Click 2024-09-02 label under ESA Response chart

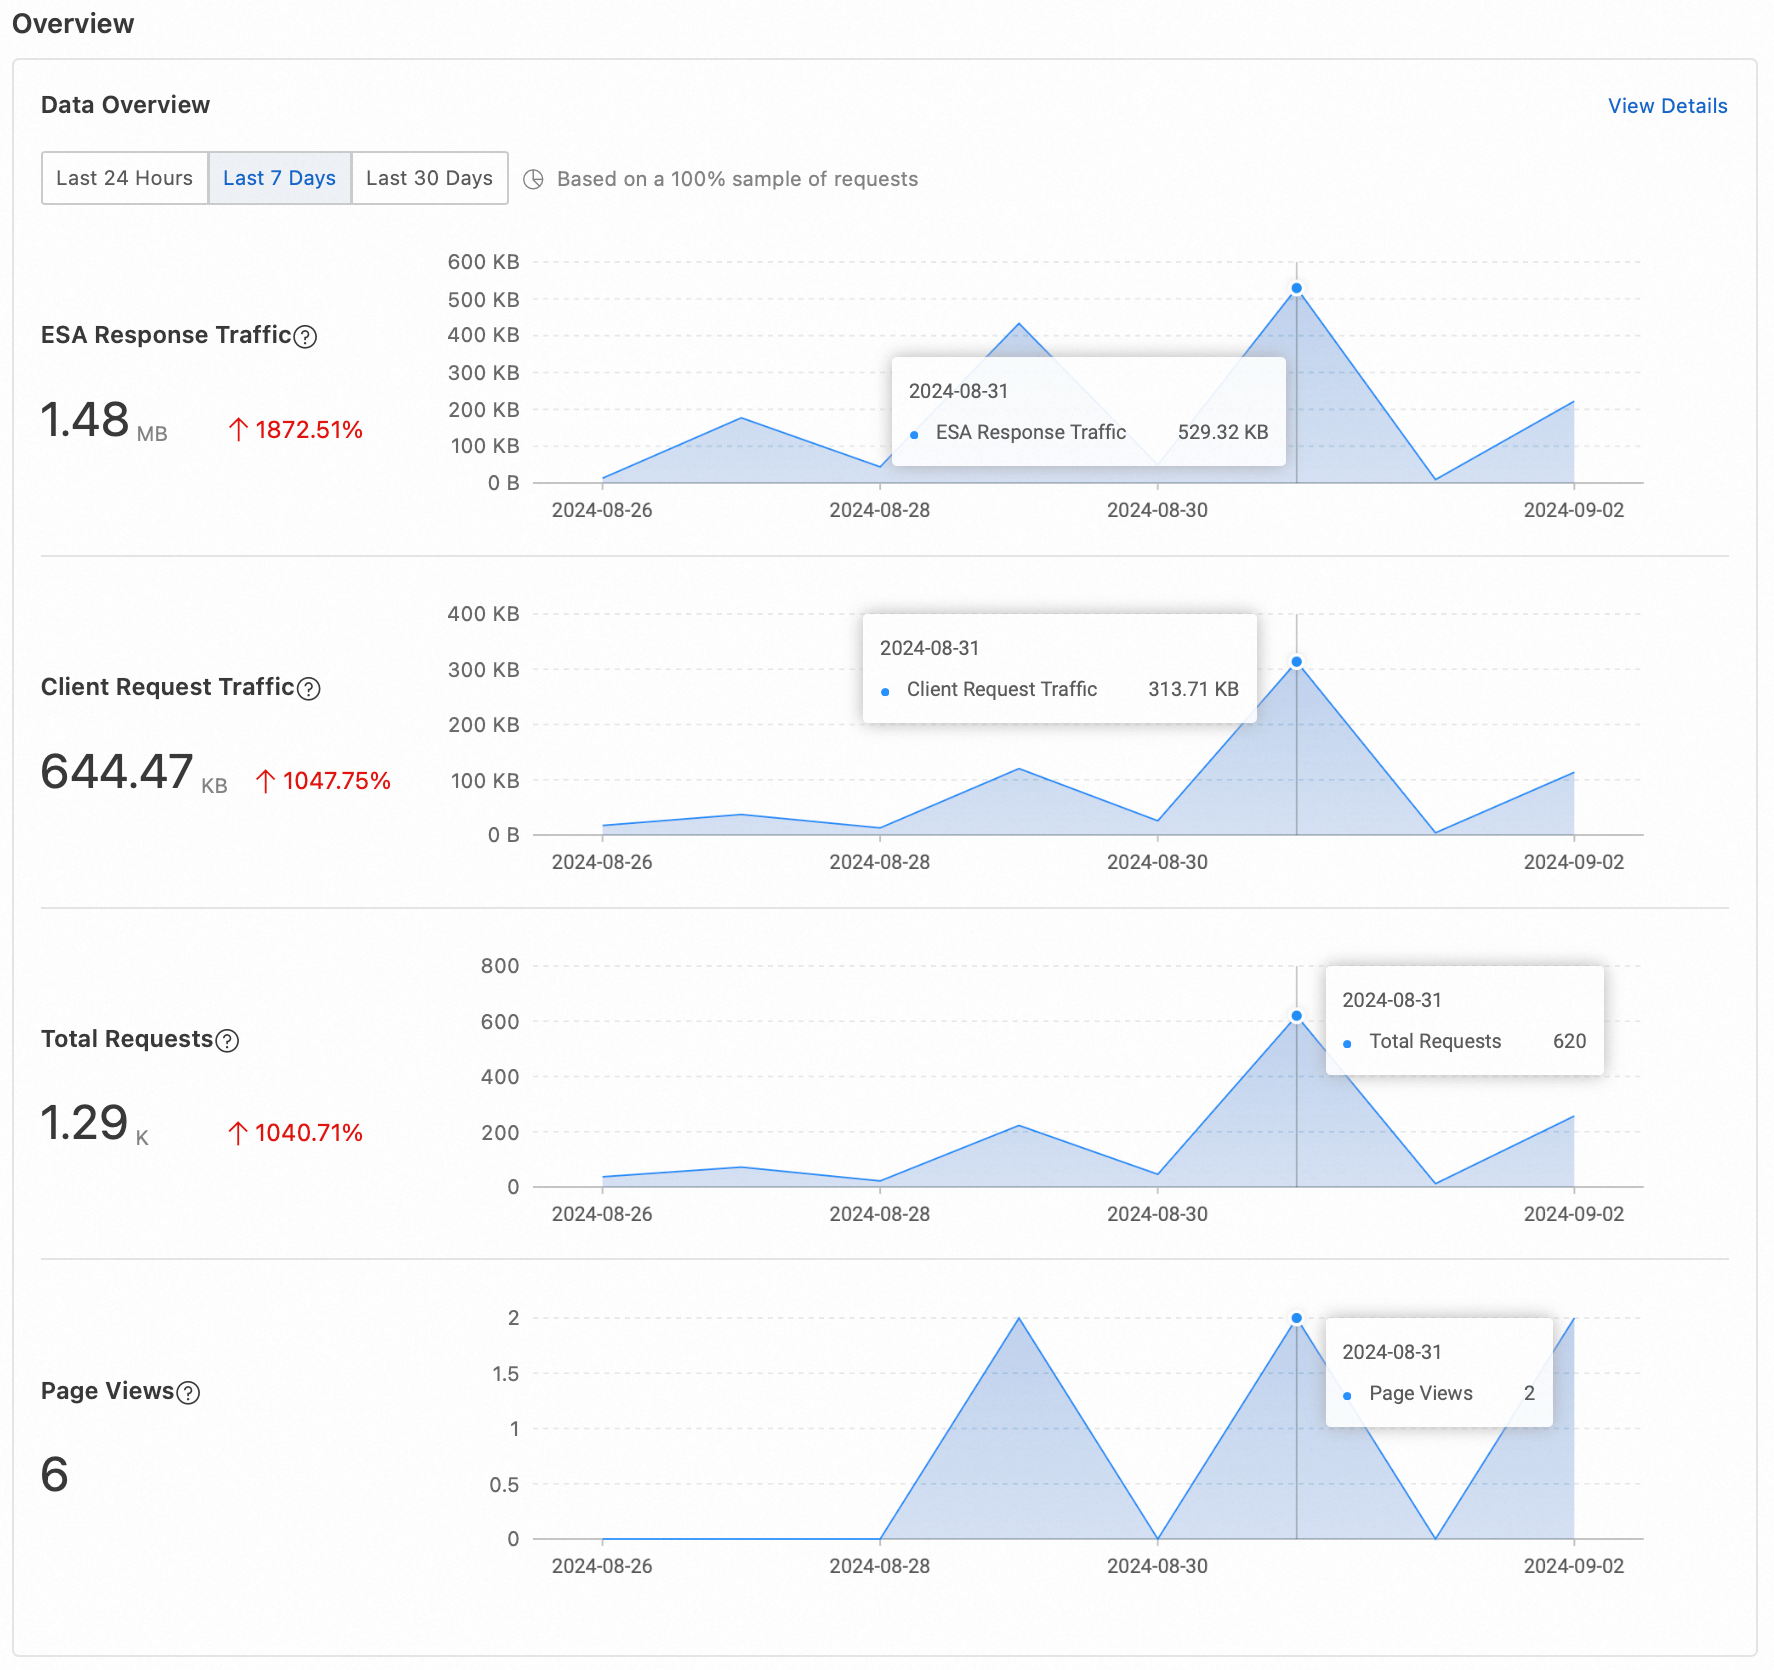point(1573,510)
